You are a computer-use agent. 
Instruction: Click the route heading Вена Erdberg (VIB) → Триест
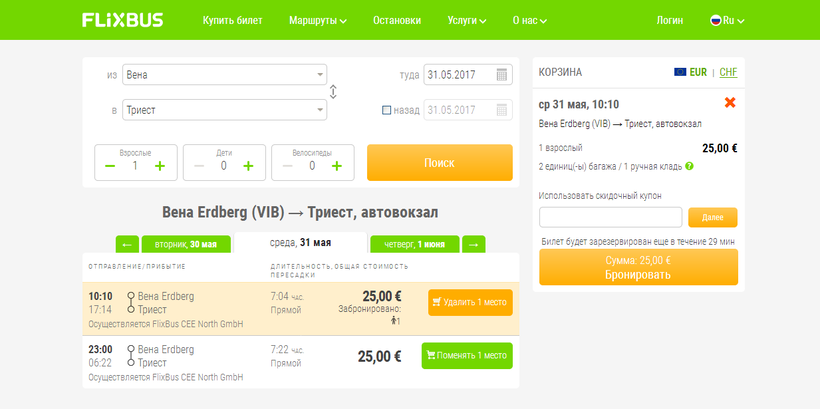click(x=300, y=212)
